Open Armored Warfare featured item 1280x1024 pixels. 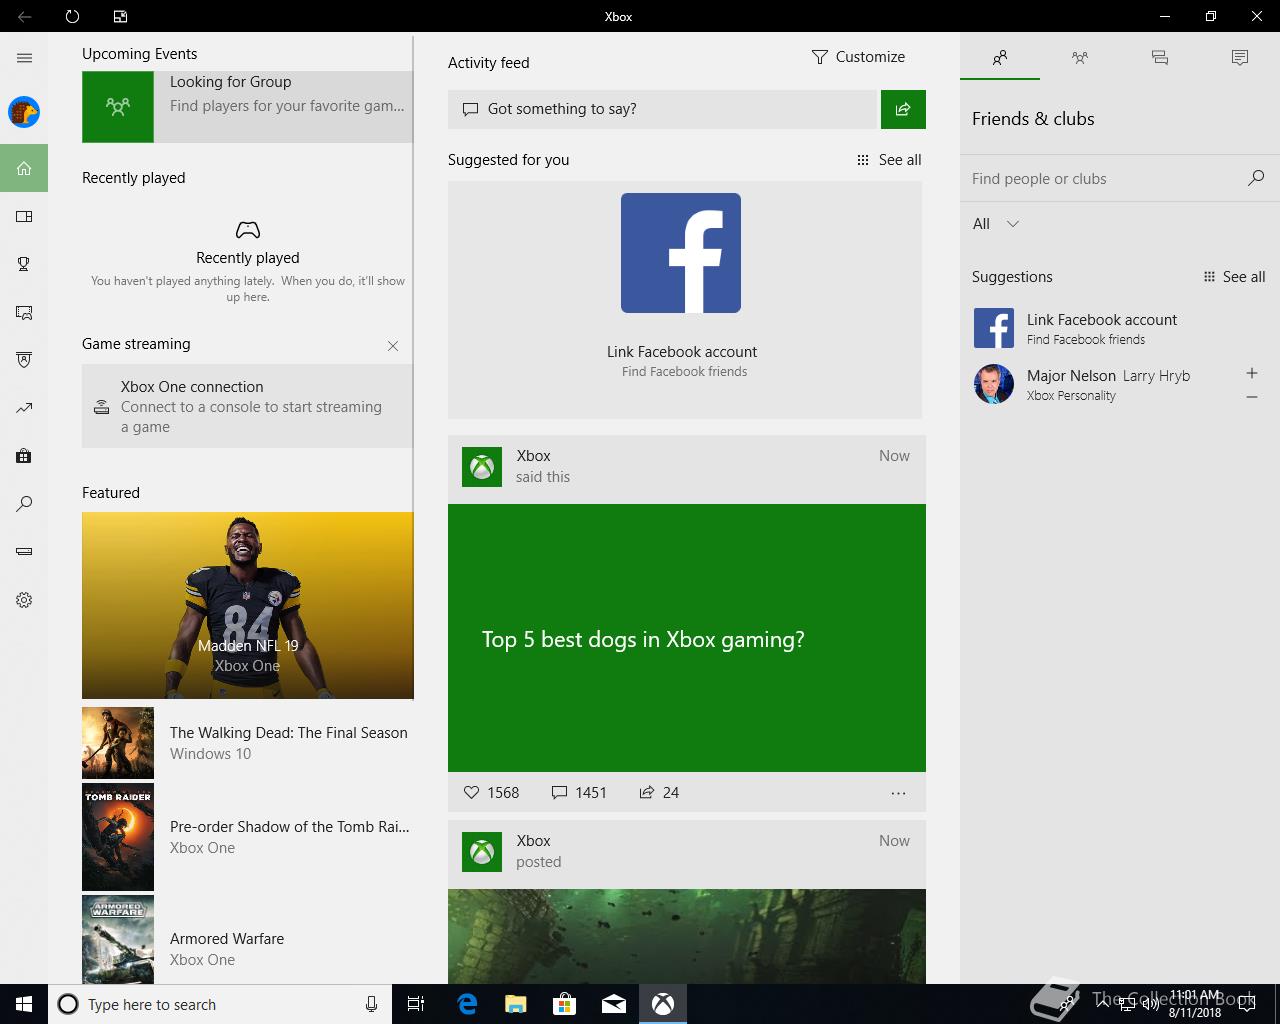point(247,940)
